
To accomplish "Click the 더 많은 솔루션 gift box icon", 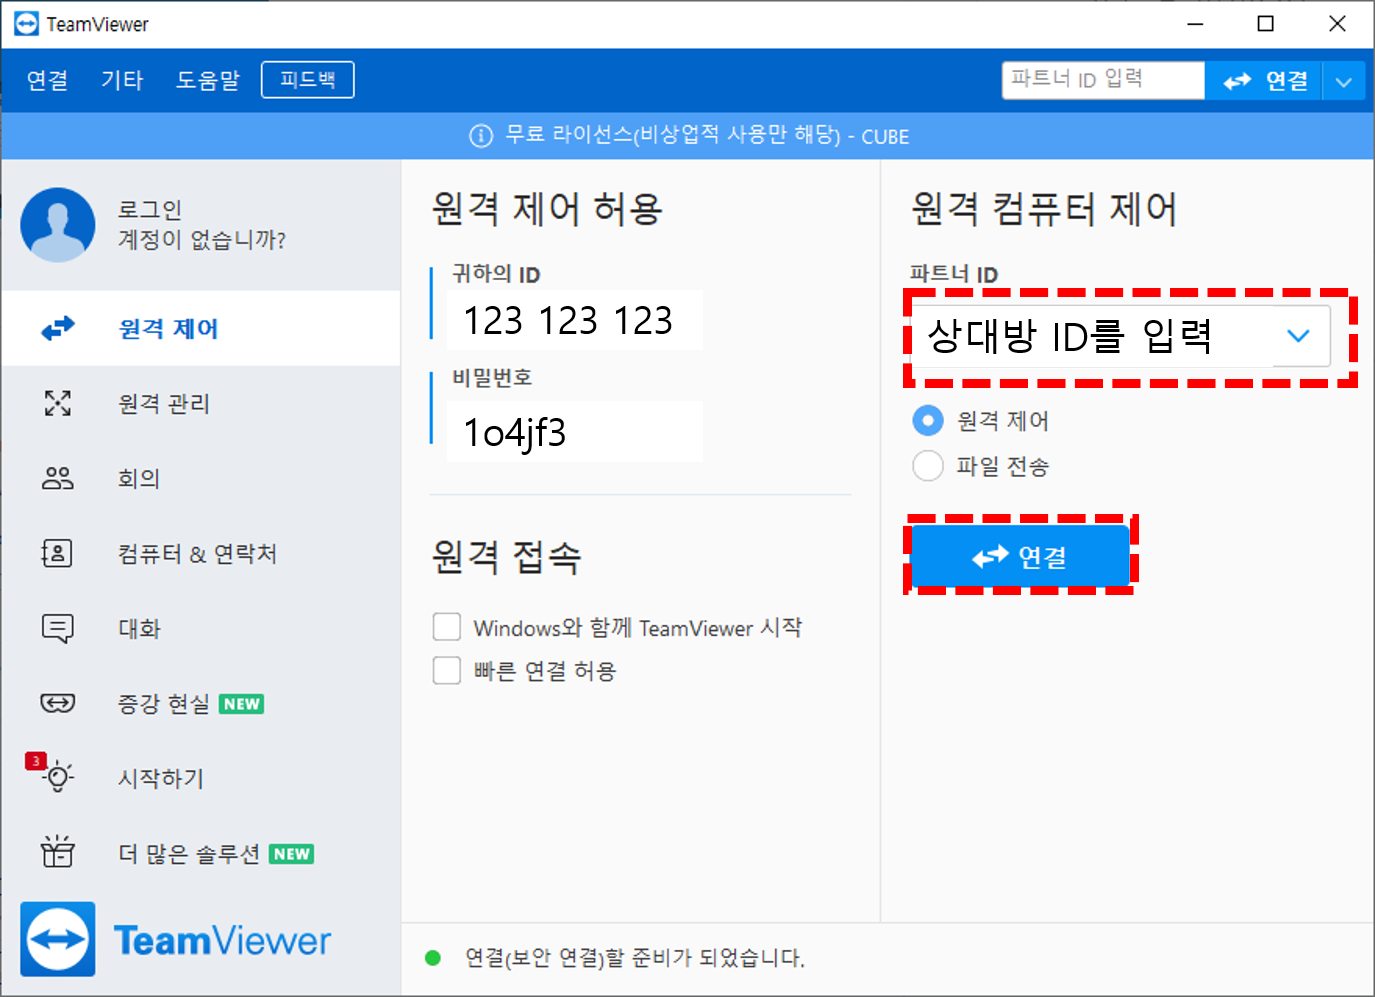I will click(x=58, y=851).
